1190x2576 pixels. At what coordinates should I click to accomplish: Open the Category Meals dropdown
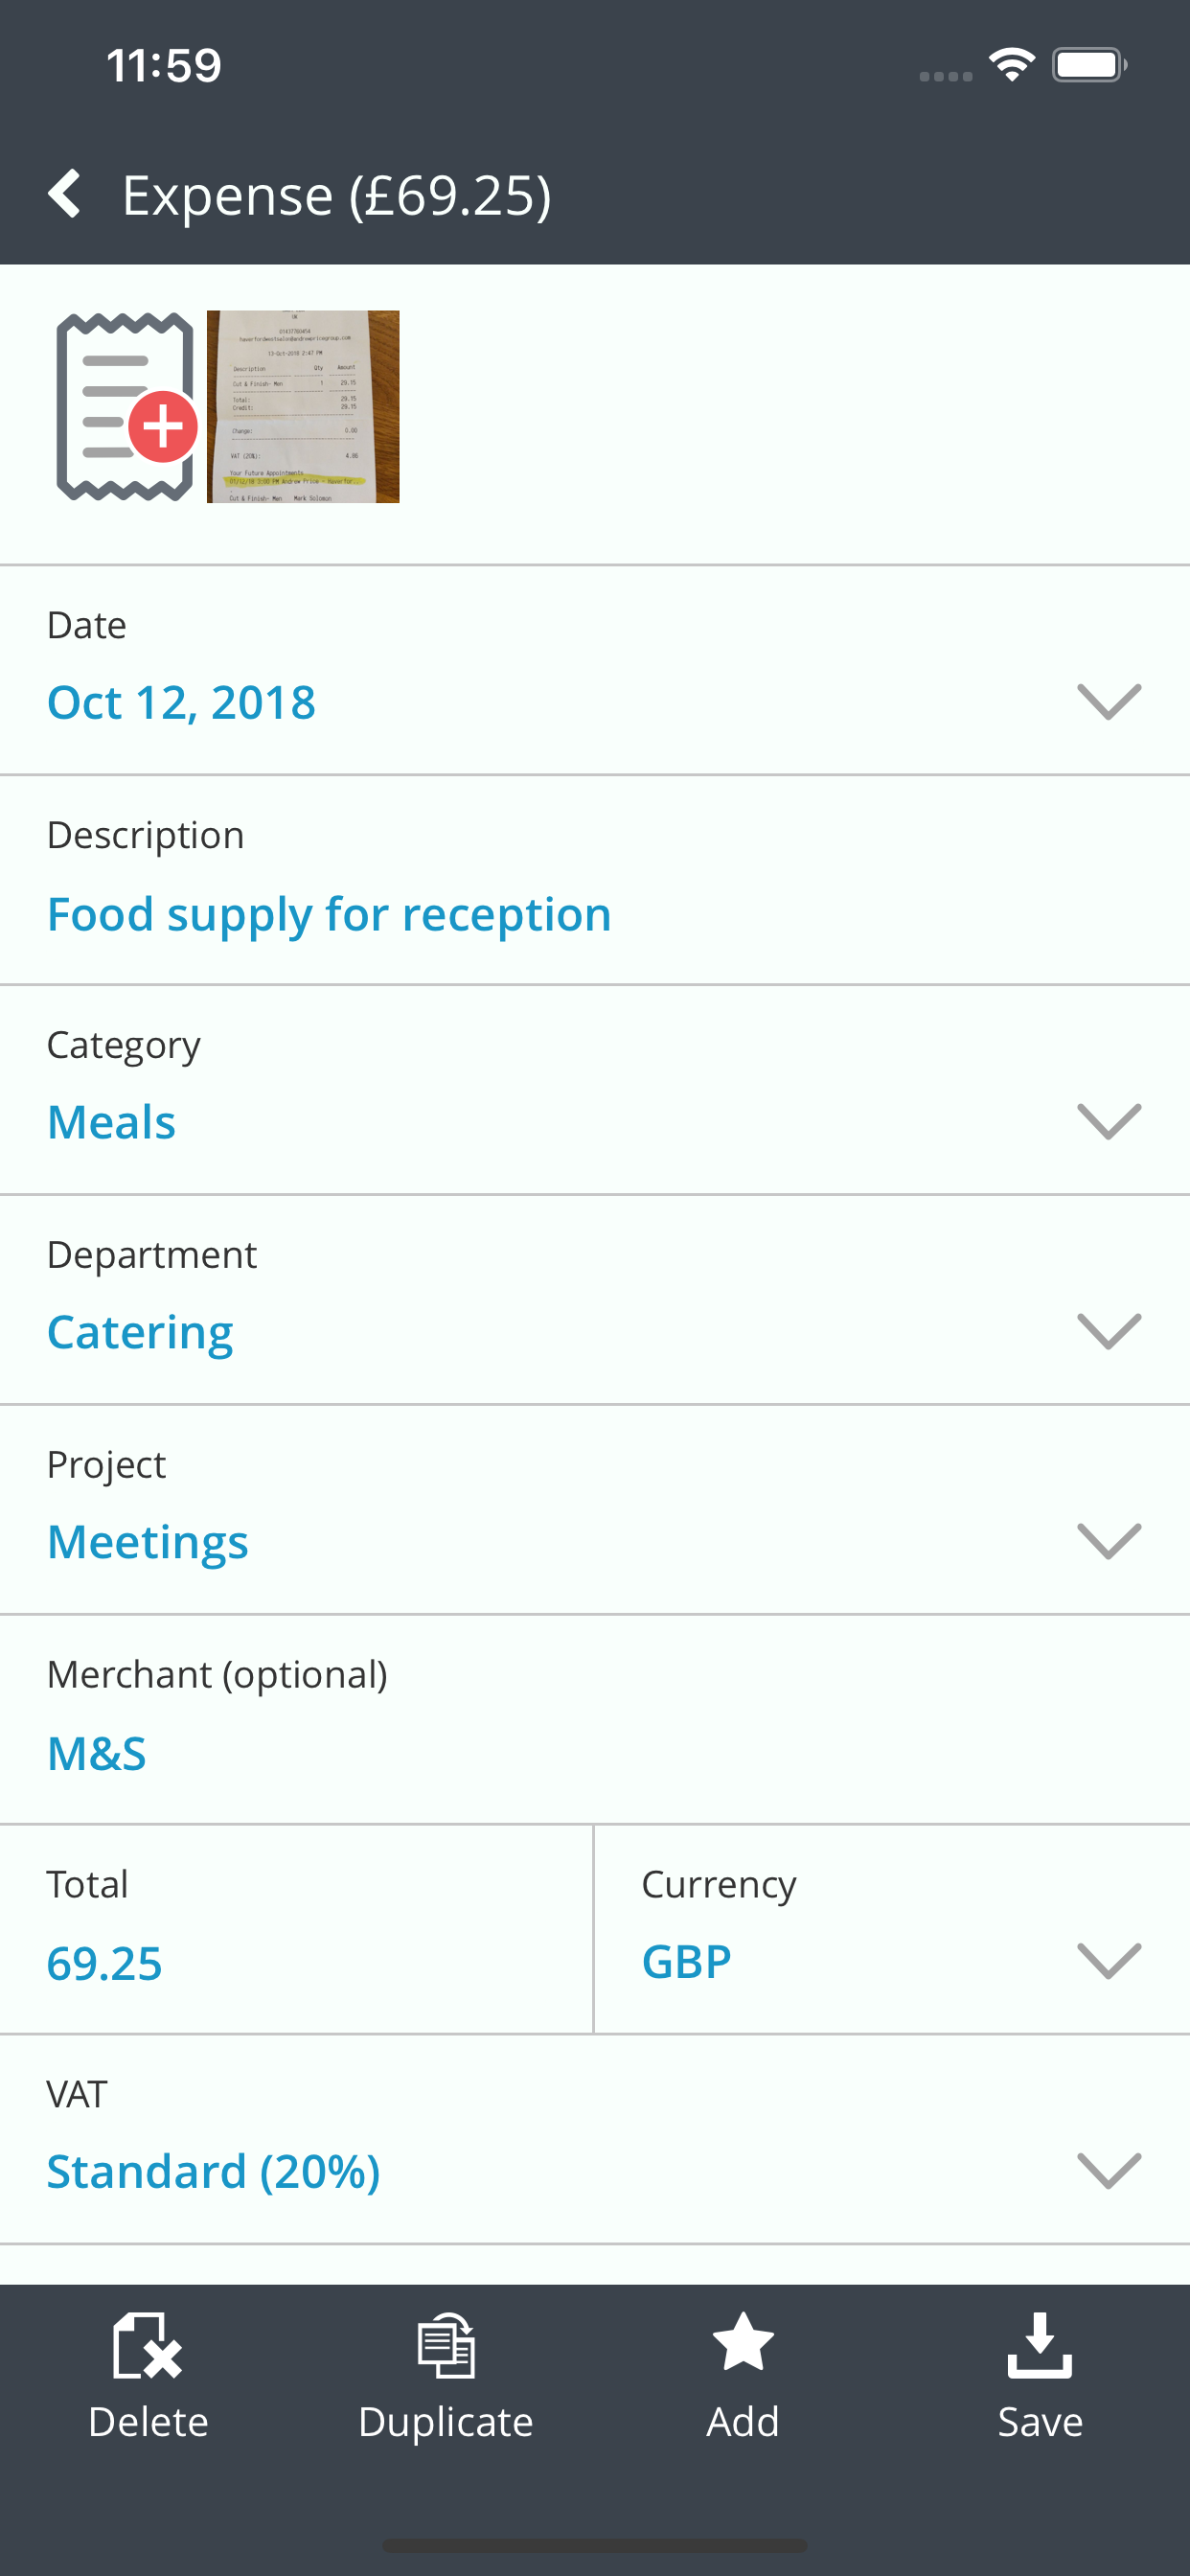[595, 1090]
